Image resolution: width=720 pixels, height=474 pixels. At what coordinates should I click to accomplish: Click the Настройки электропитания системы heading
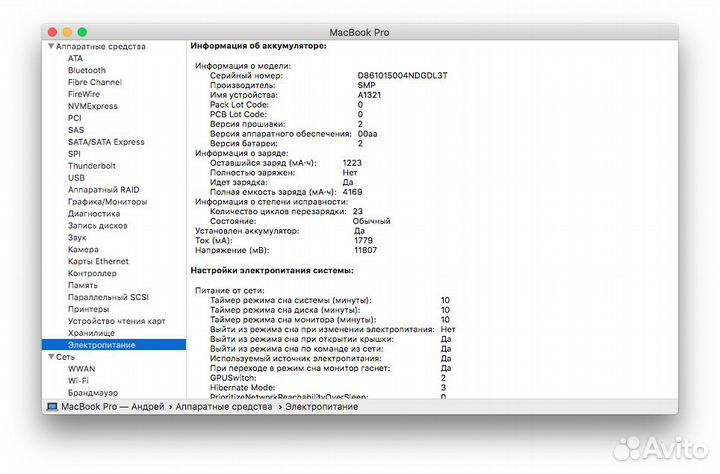[272, 271]
